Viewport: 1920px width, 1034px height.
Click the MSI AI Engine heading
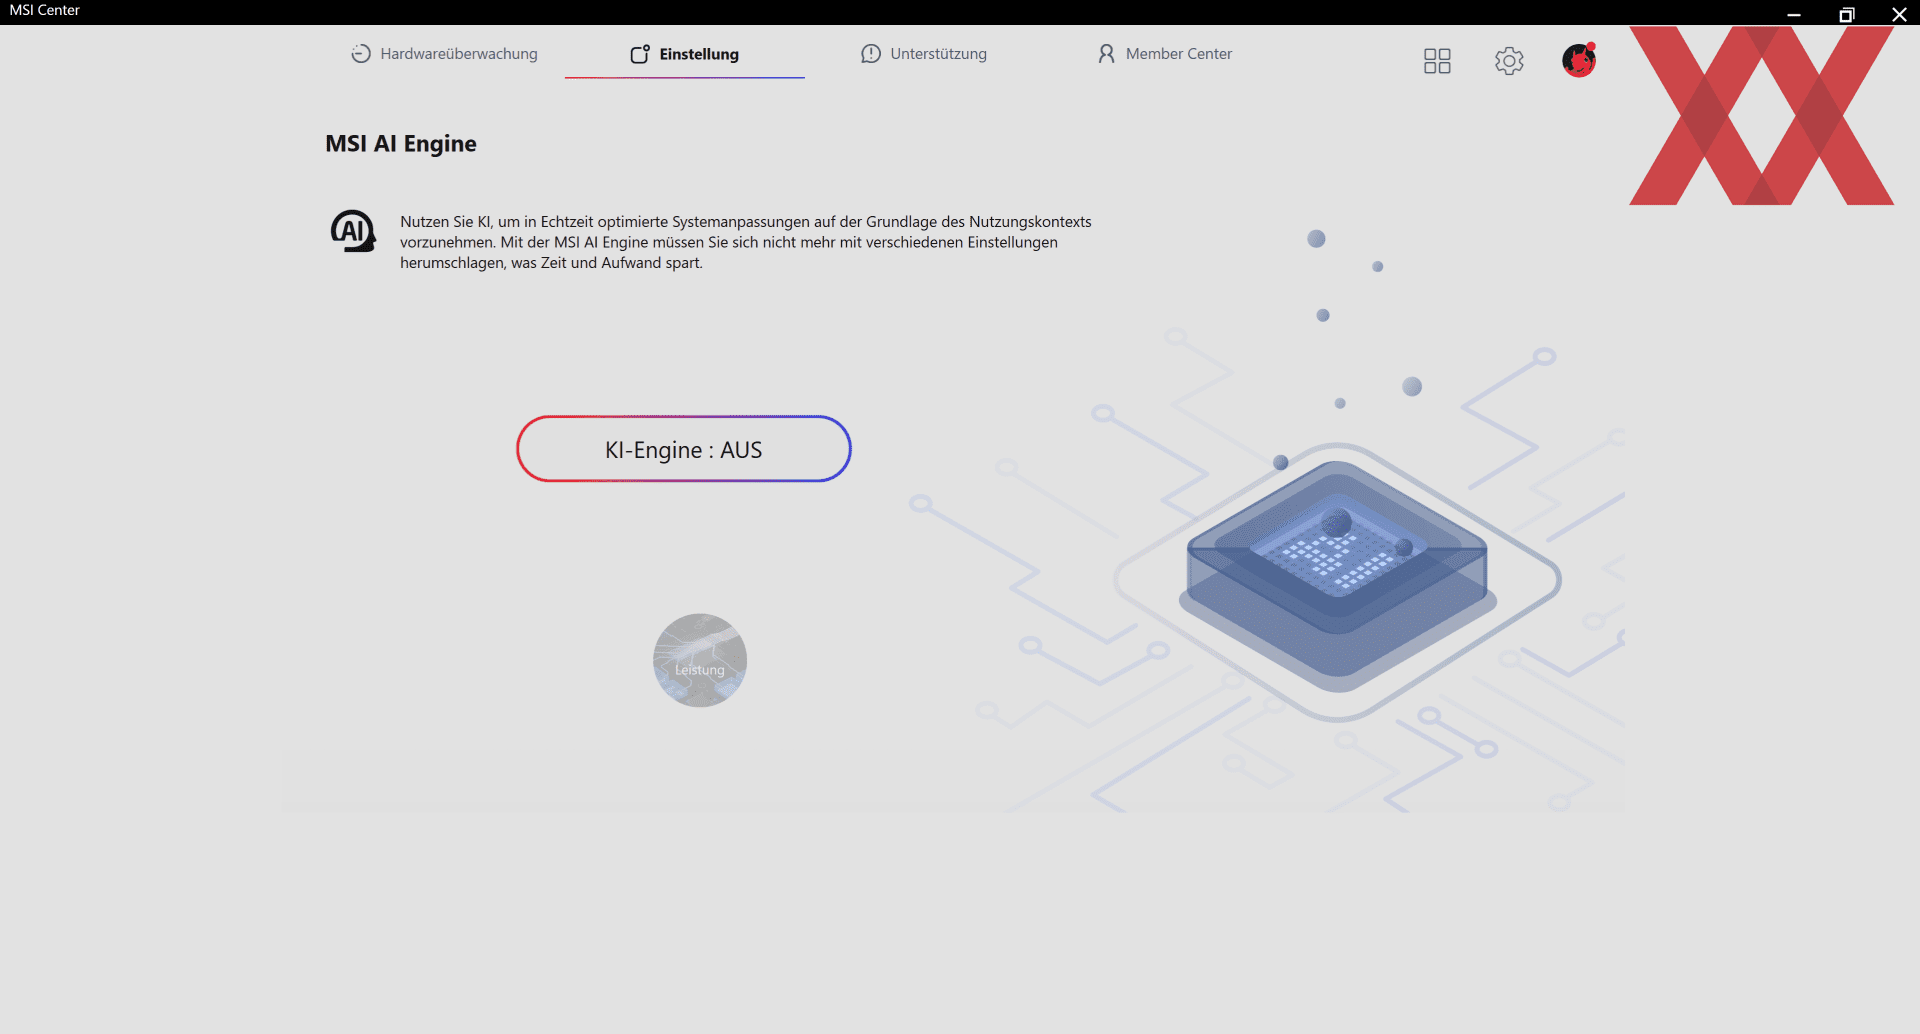pos(401,144)
